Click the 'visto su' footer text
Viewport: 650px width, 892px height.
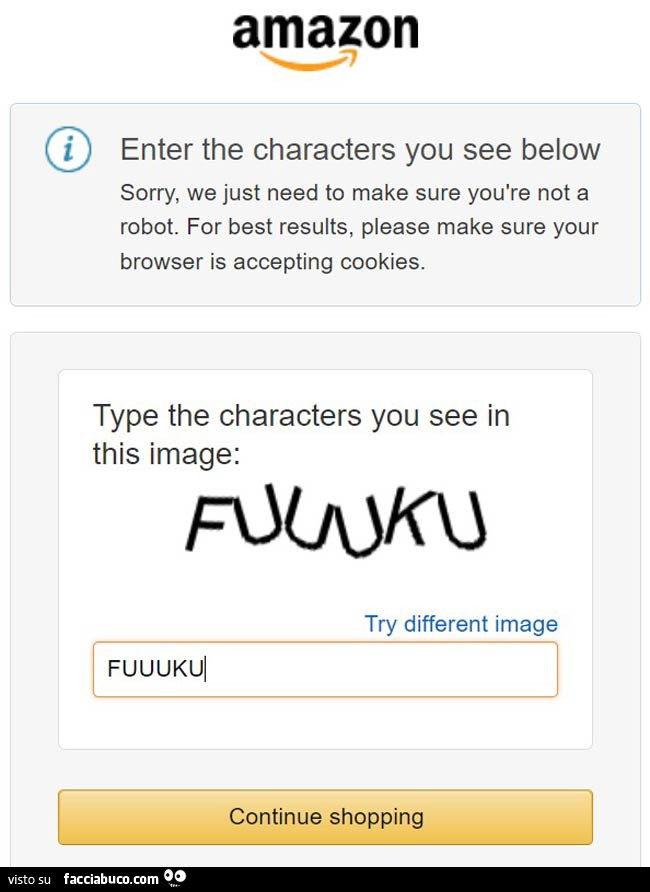coord(31,879)
